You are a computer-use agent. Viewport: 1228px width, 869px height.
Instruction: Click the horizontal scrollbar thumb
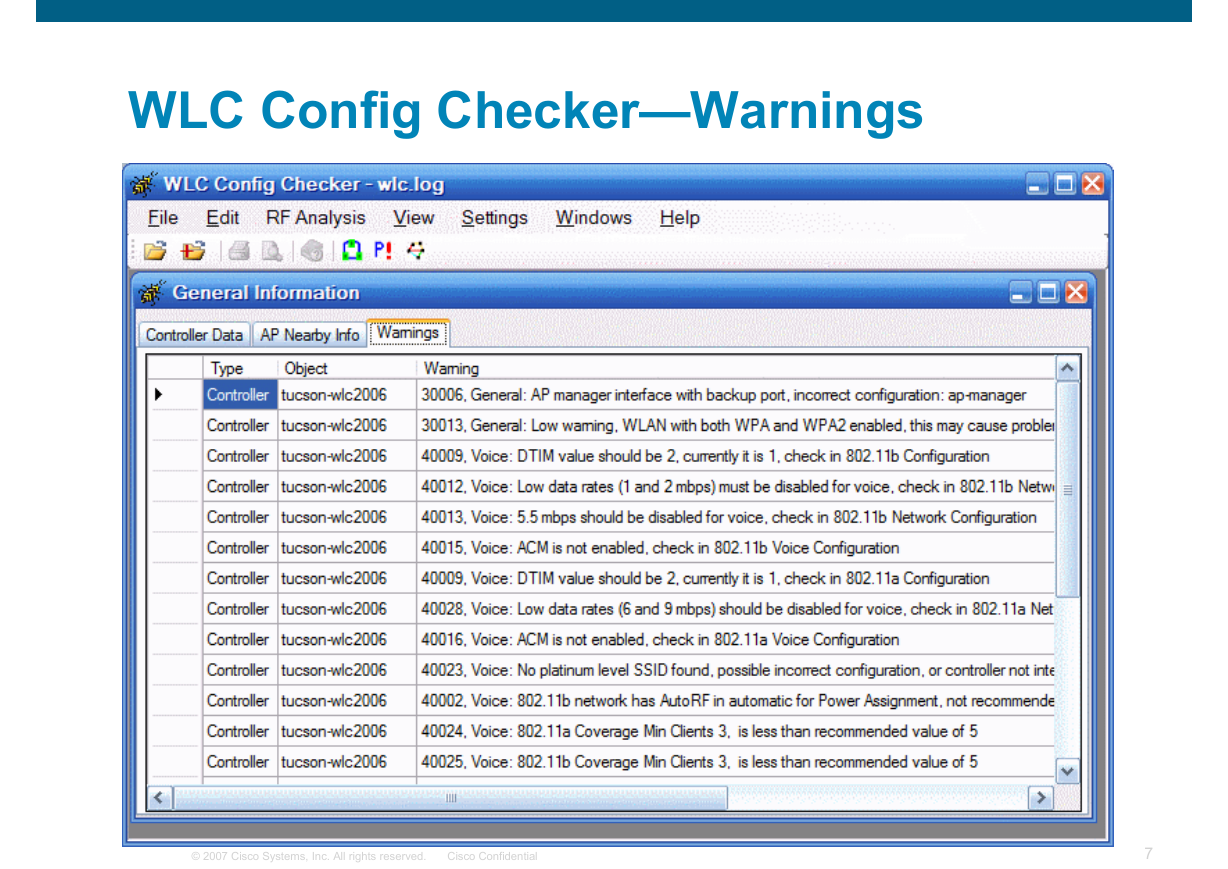[x=451, y=798]
